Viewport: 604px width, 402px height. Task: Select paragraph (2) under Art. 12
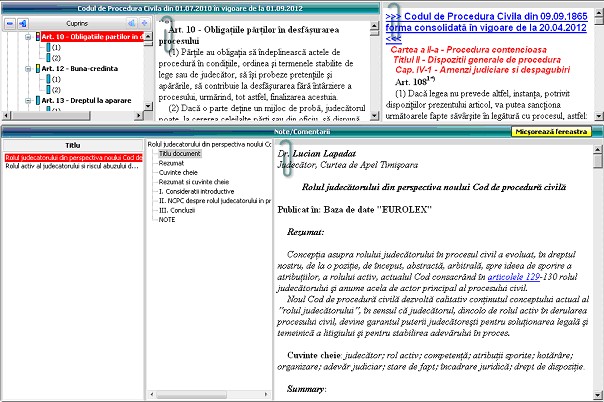pos(56,90)
